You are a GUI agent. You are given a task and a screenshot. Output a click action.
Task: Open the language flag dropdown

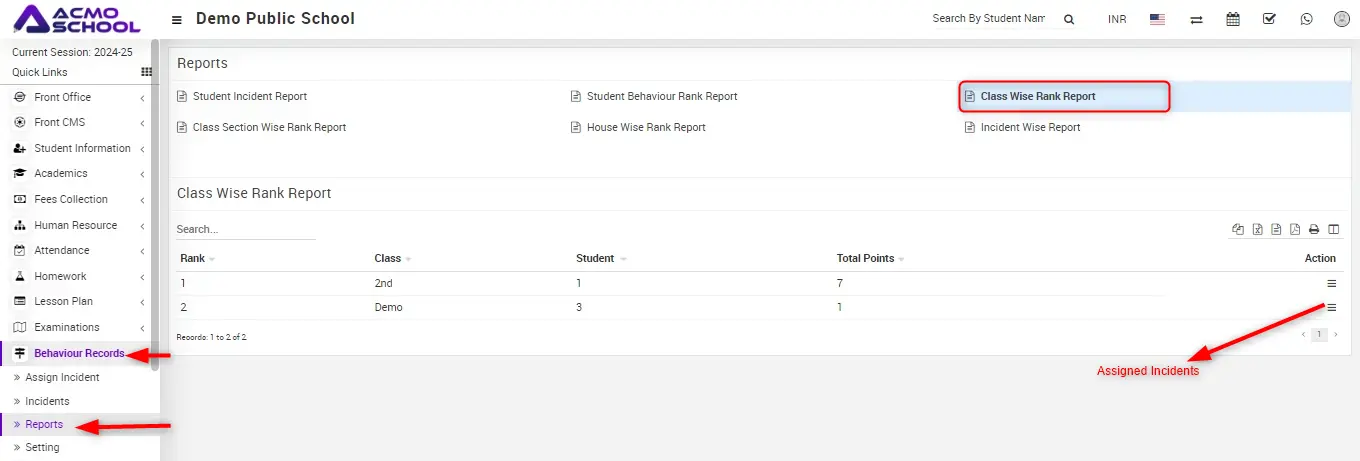pos(1157,19)
